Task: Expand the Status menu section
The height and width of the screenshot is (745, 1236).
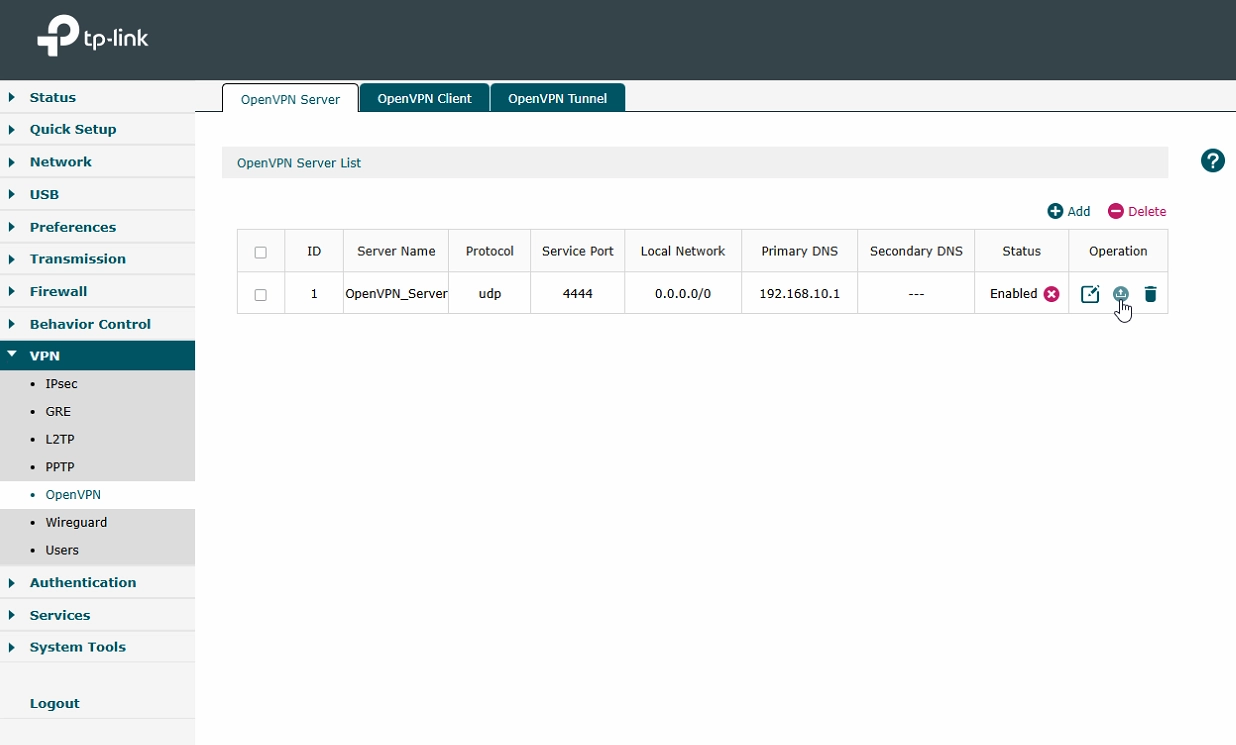Action: [52, 97]
